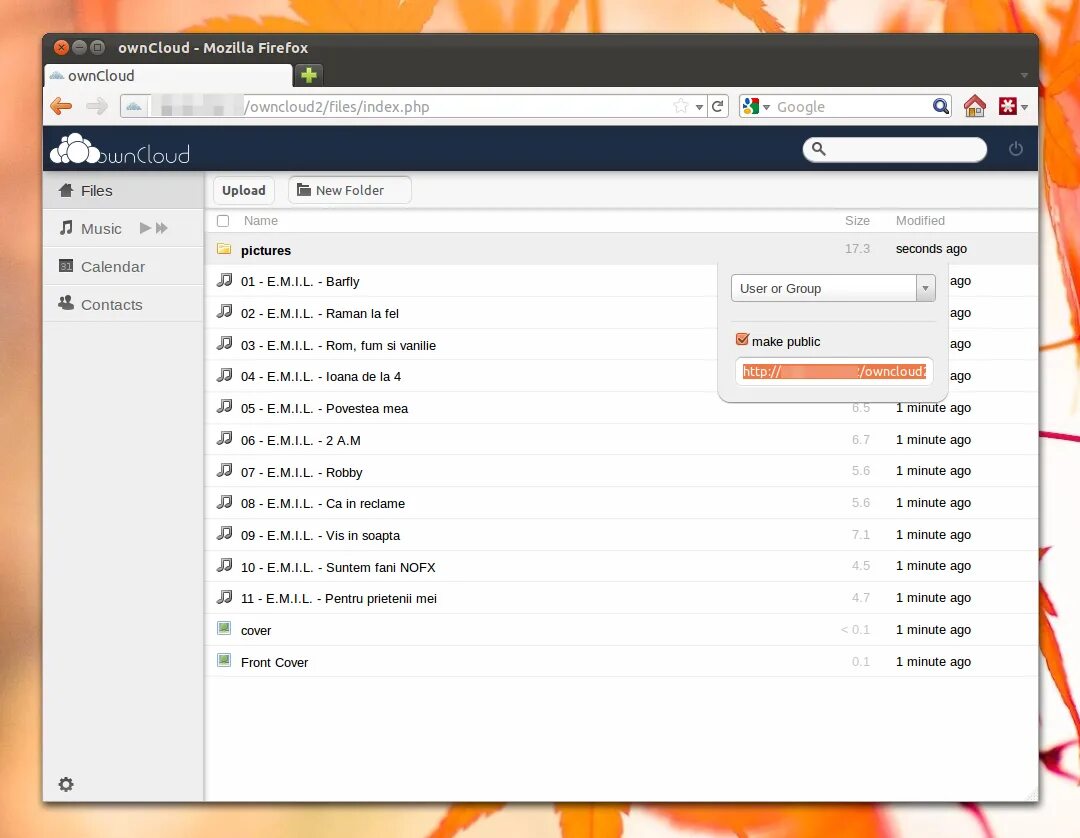Open the URL history dropdown arrow
This screenshot has width=1080, height=838.
coord(699,107)
